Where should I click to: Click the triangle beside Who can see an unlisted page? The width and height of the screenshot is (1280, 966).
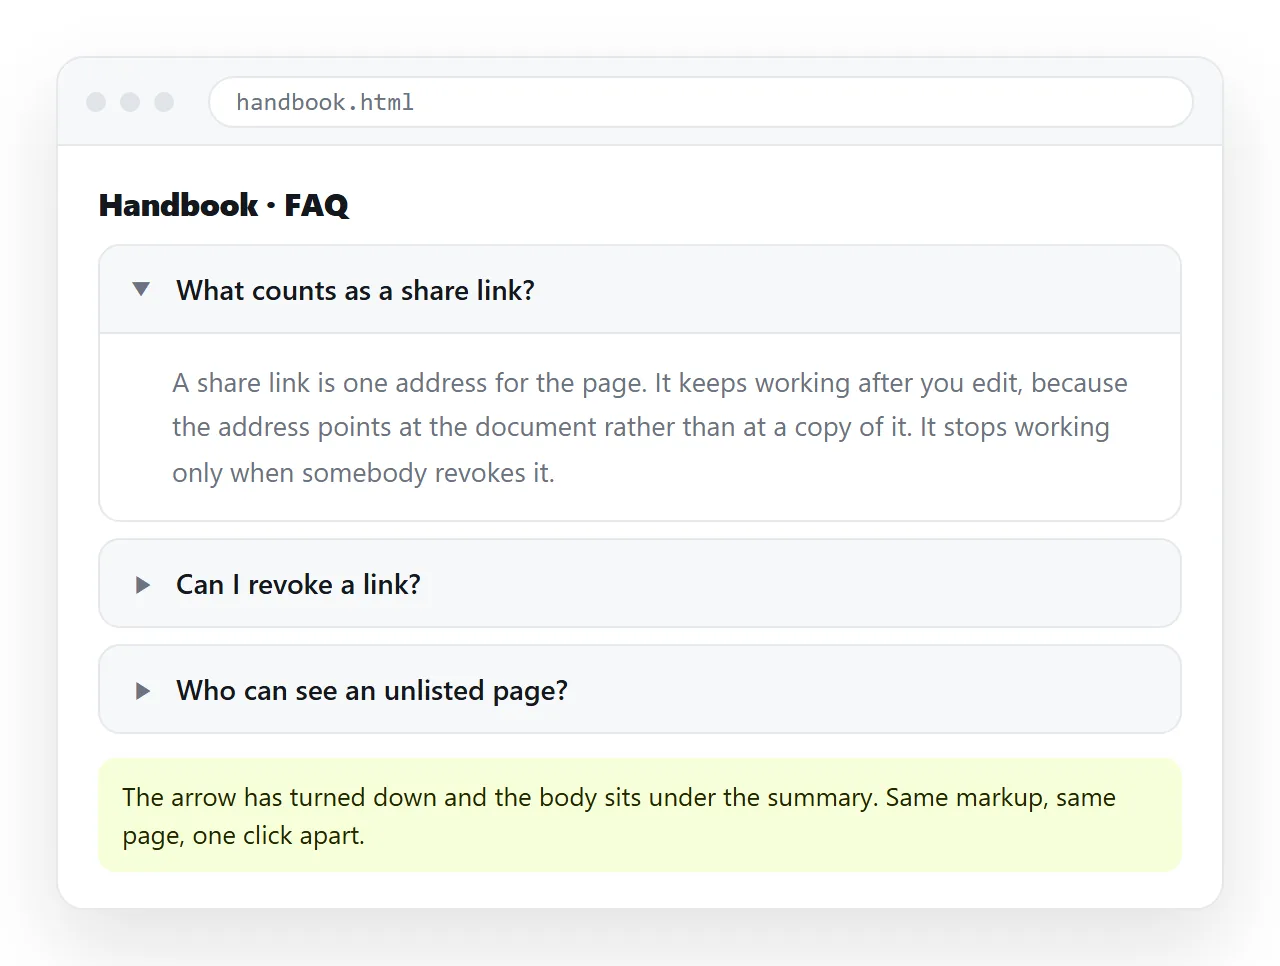[x=143, y=691]
